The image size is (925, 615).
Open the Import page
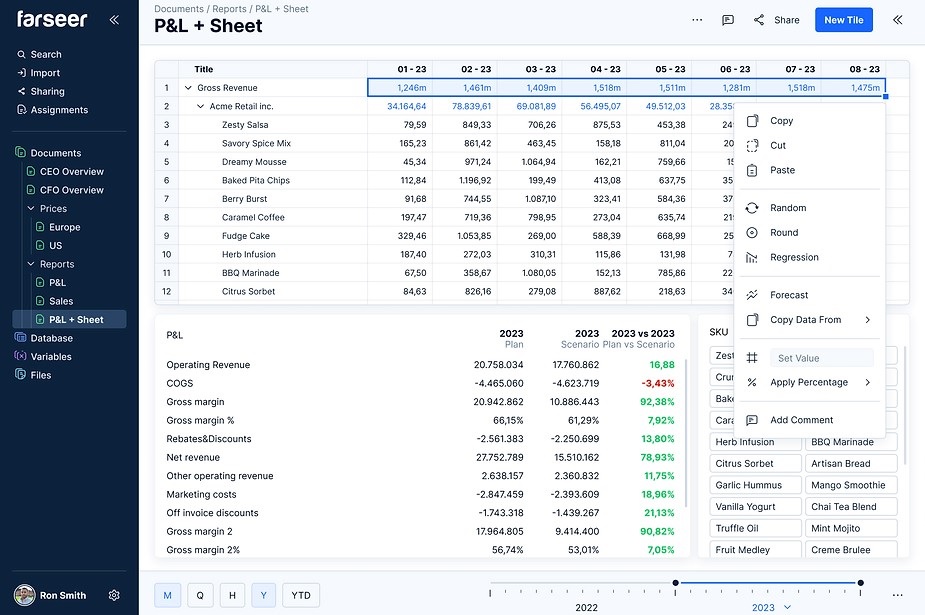39,73
